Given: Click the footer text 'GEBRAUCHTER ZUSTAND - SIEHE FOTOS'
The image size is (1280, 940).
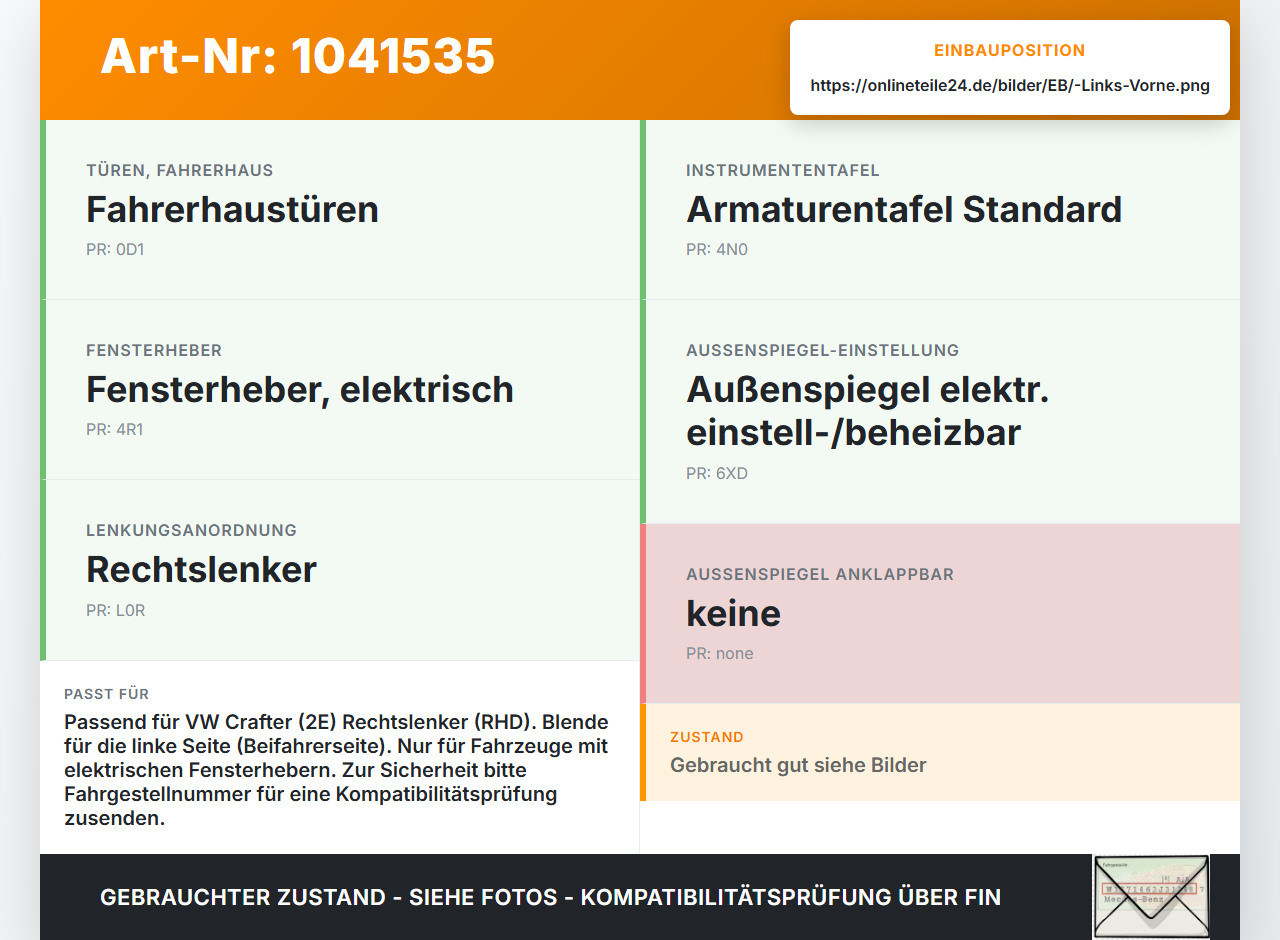Looking at the screenshot, I should (x=329, y=897).
